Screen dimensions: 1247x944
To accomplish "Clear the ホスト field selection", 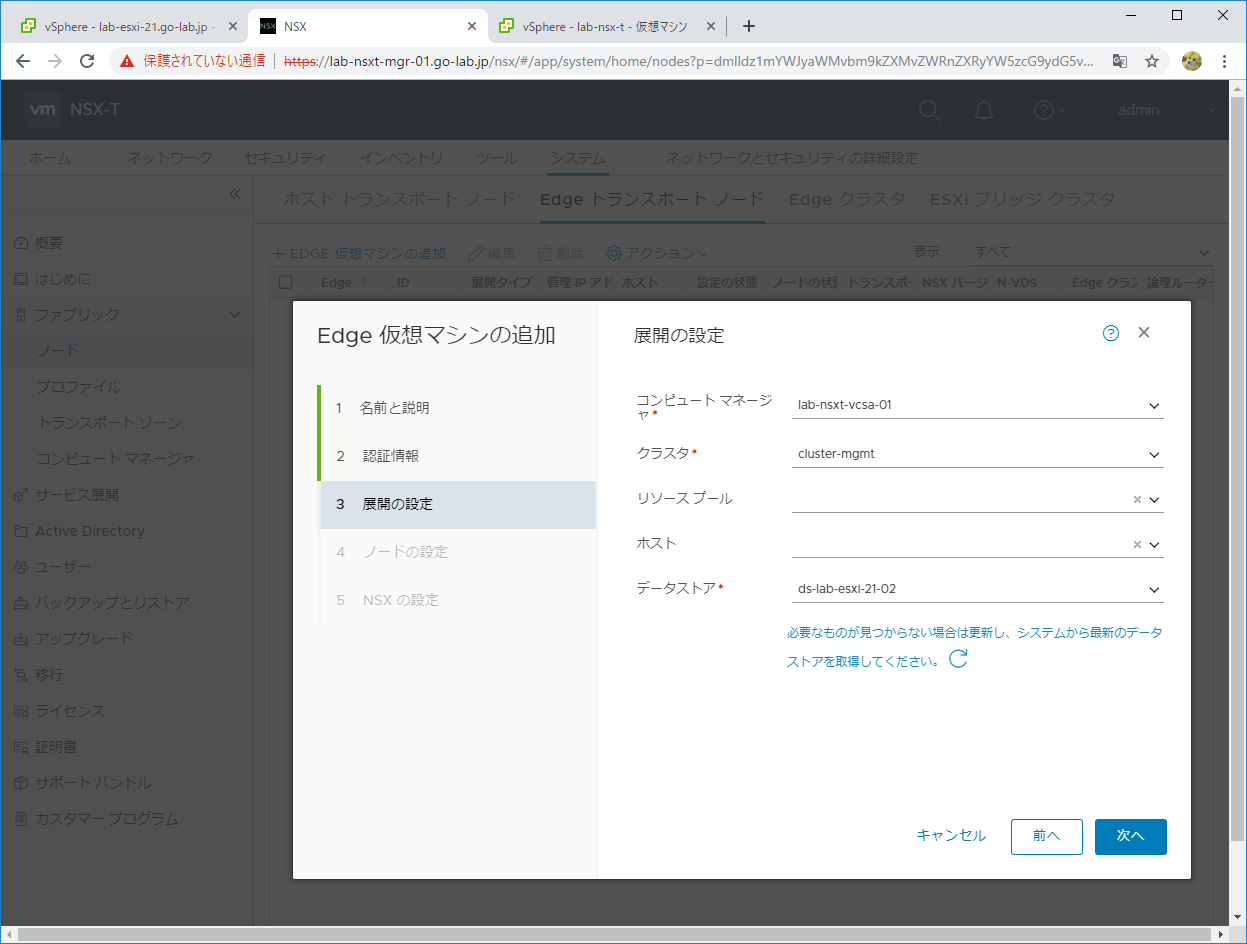I will pos(1137,545).
